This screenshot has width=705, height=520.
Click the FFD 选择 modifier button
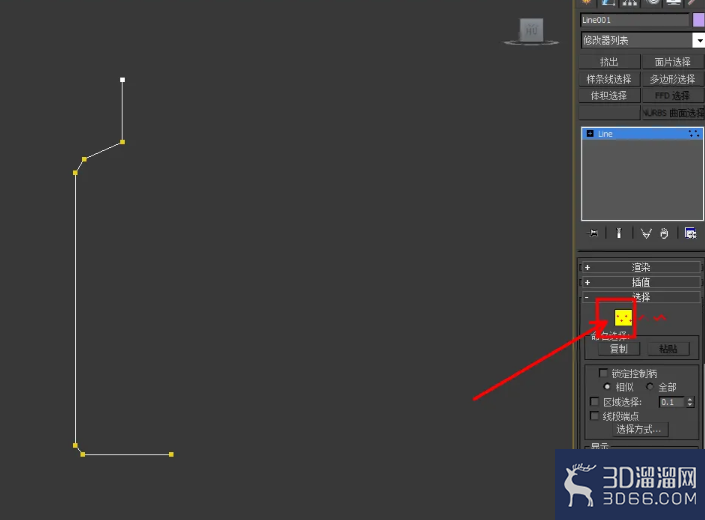tap(673, 96)
